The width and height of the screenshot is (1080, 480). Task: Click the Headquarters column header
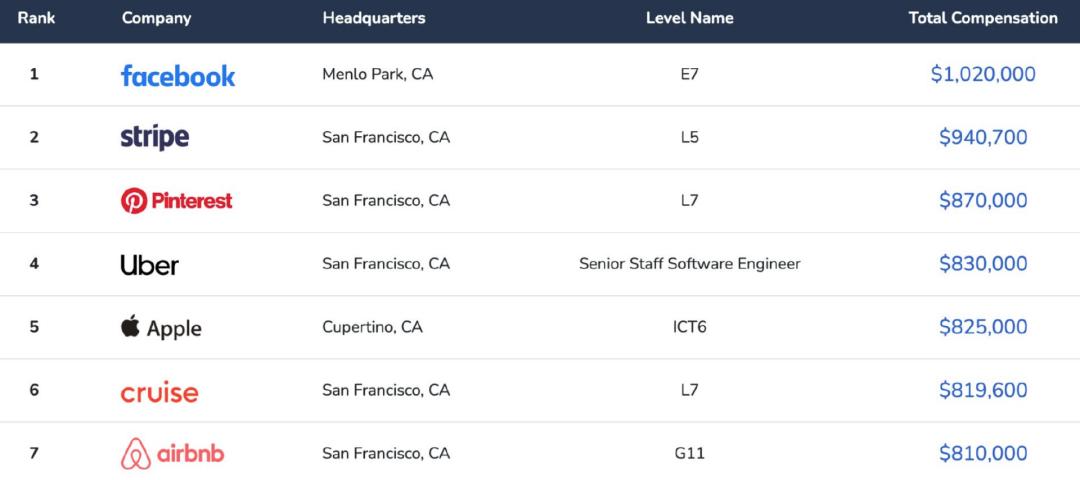point(374,19)
